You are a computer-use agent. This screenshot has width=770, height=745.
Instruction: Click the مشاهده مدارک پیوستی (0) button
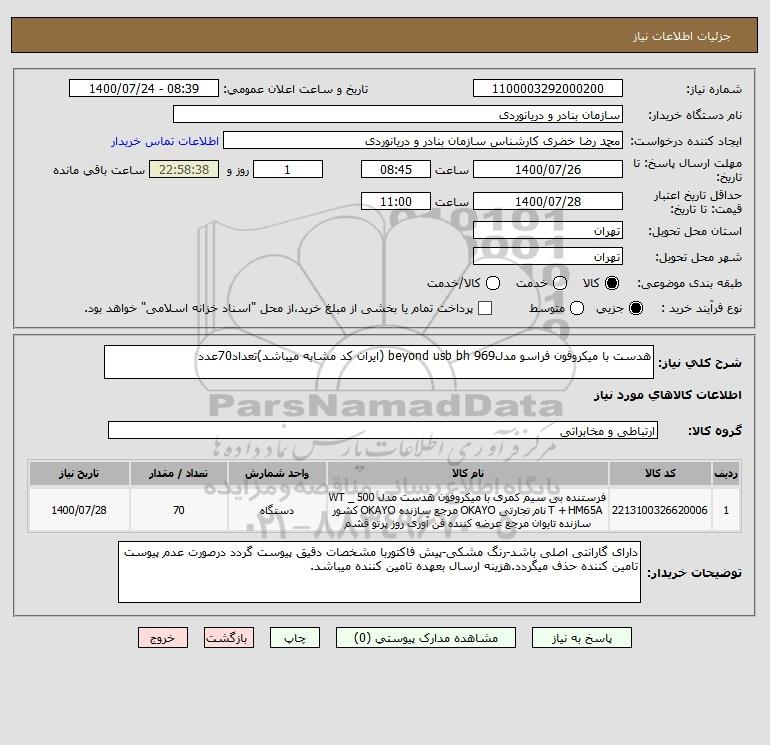(x=426, y=638)
